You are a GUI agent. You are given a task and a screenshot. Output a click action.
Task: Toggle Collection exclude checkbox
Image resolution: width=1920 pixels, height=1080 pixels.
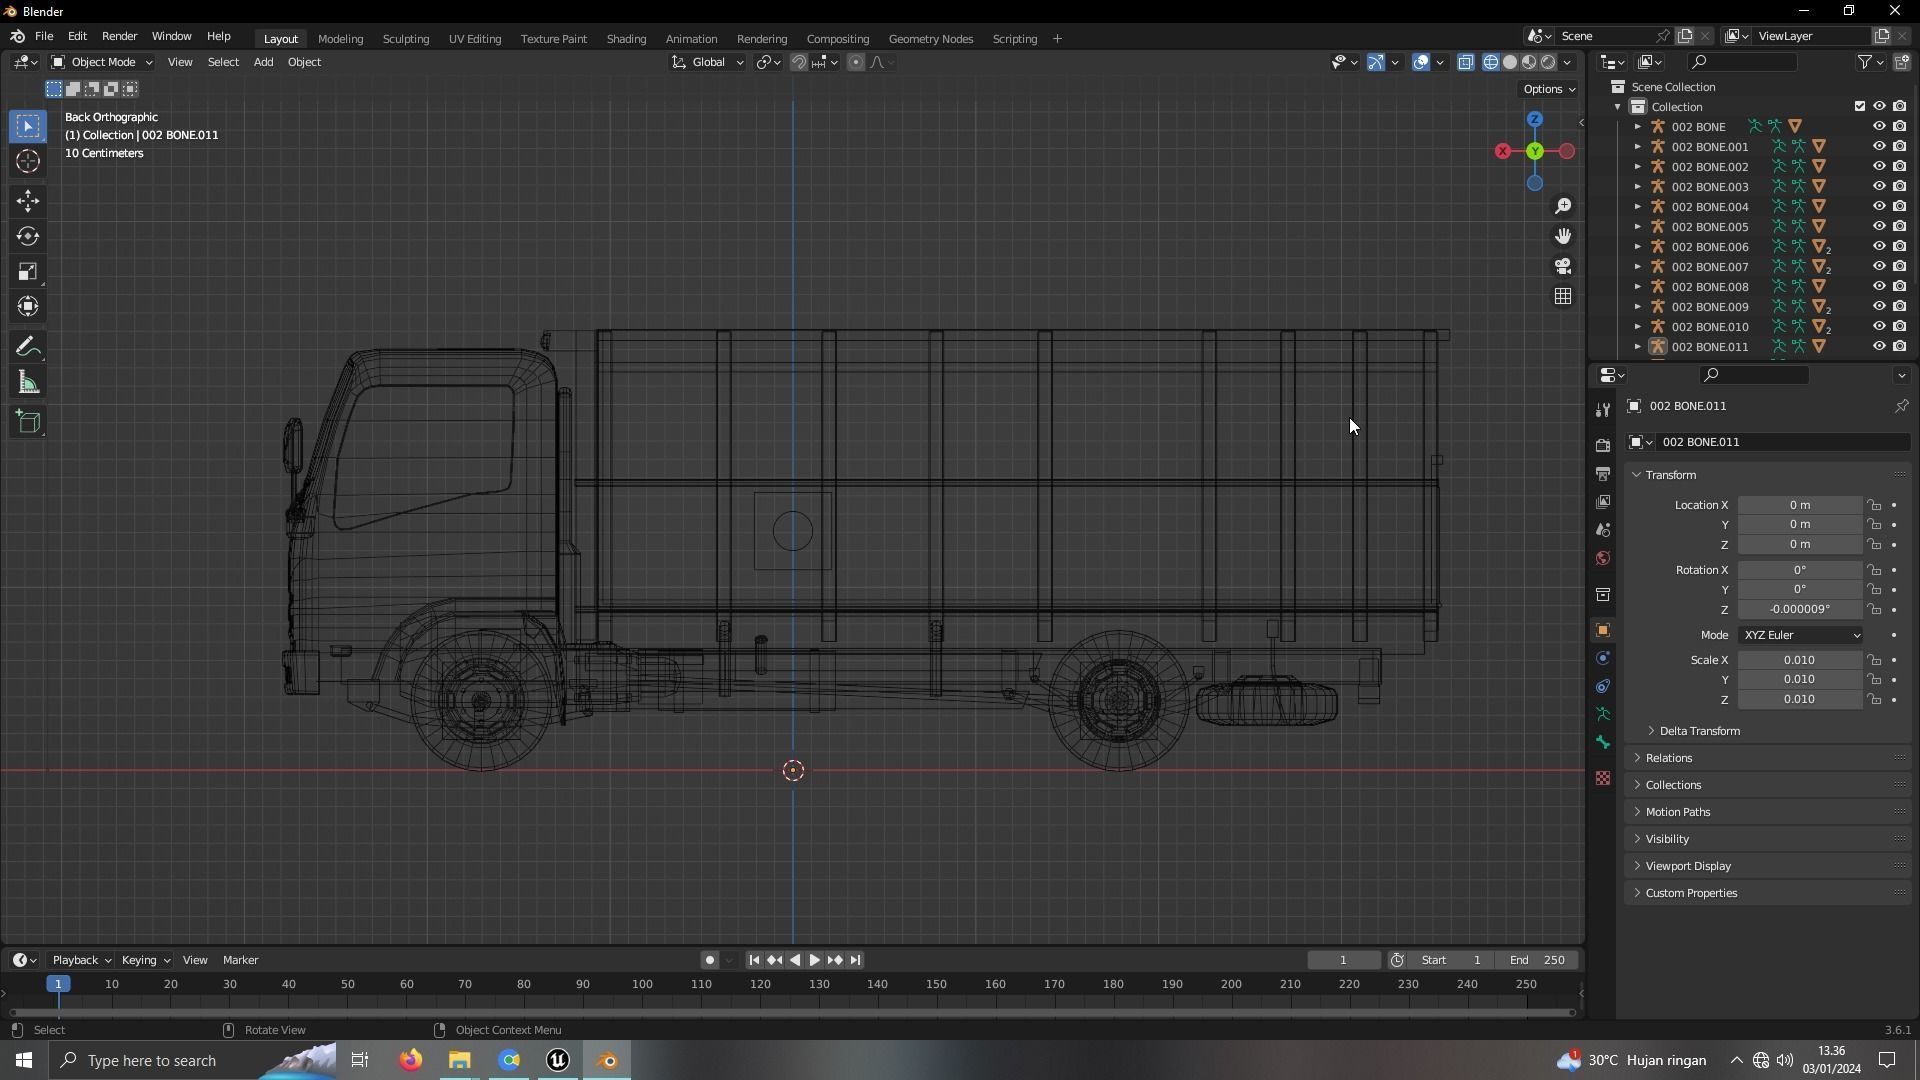[1859, 106]
